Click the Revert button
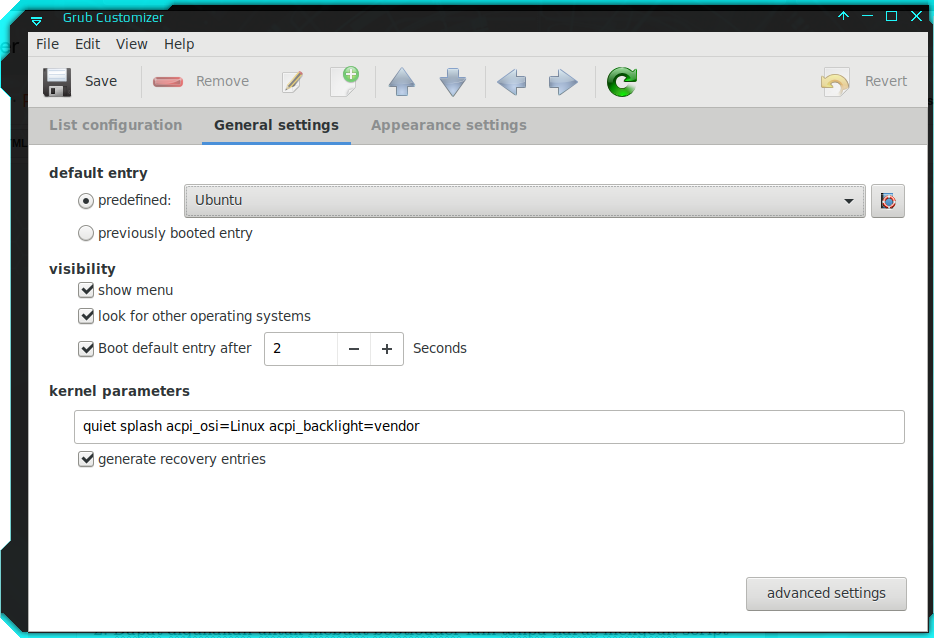Viewport: 934px width, 638px height. [x=864, y=81]
